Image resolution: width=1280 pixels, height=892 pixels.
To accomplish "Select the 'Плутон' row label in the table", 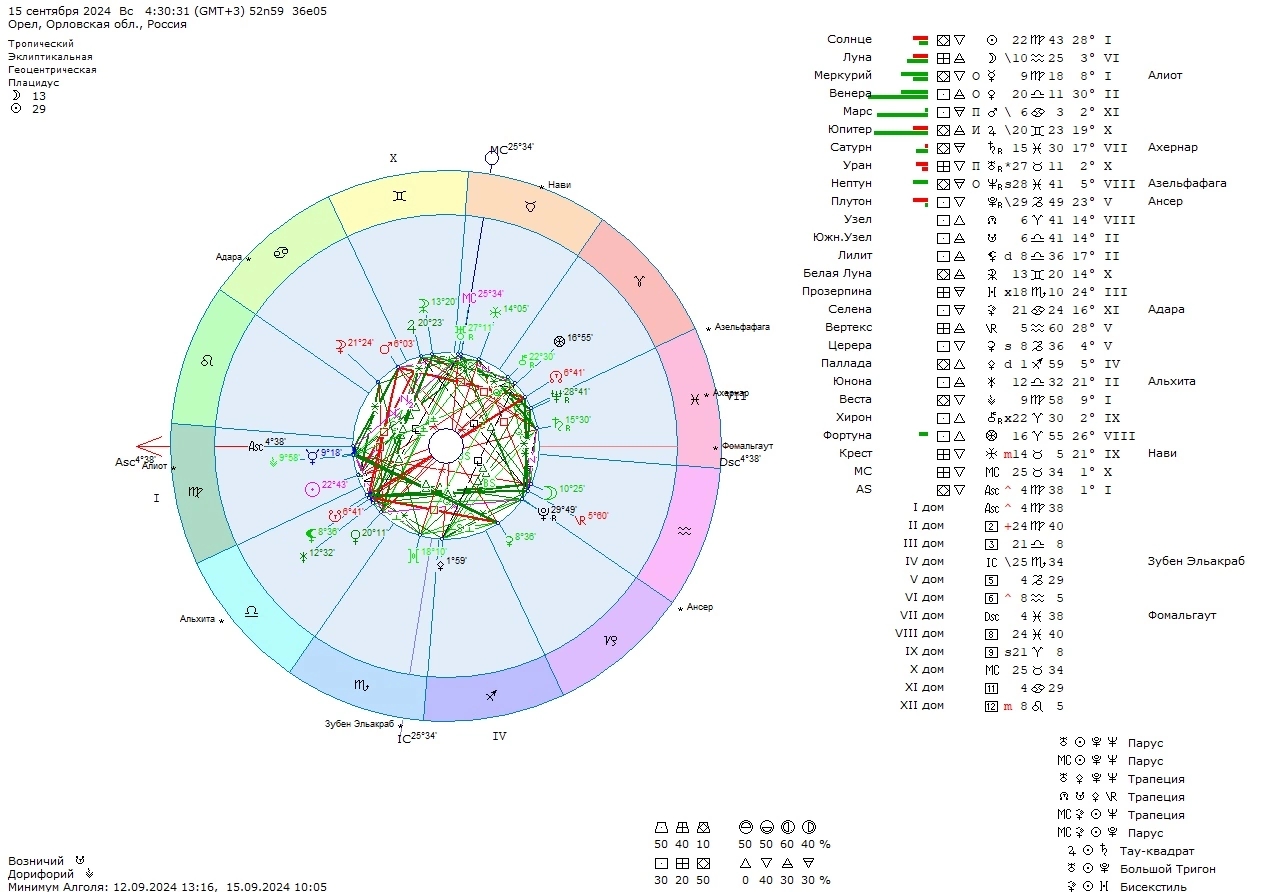I will point(850,202).
